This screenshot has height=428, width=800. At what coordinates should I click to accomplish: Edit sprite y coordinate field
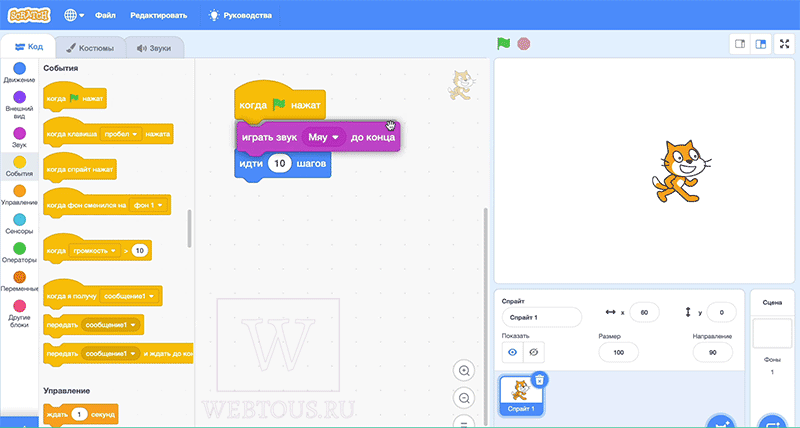click(x=721, y=312)
